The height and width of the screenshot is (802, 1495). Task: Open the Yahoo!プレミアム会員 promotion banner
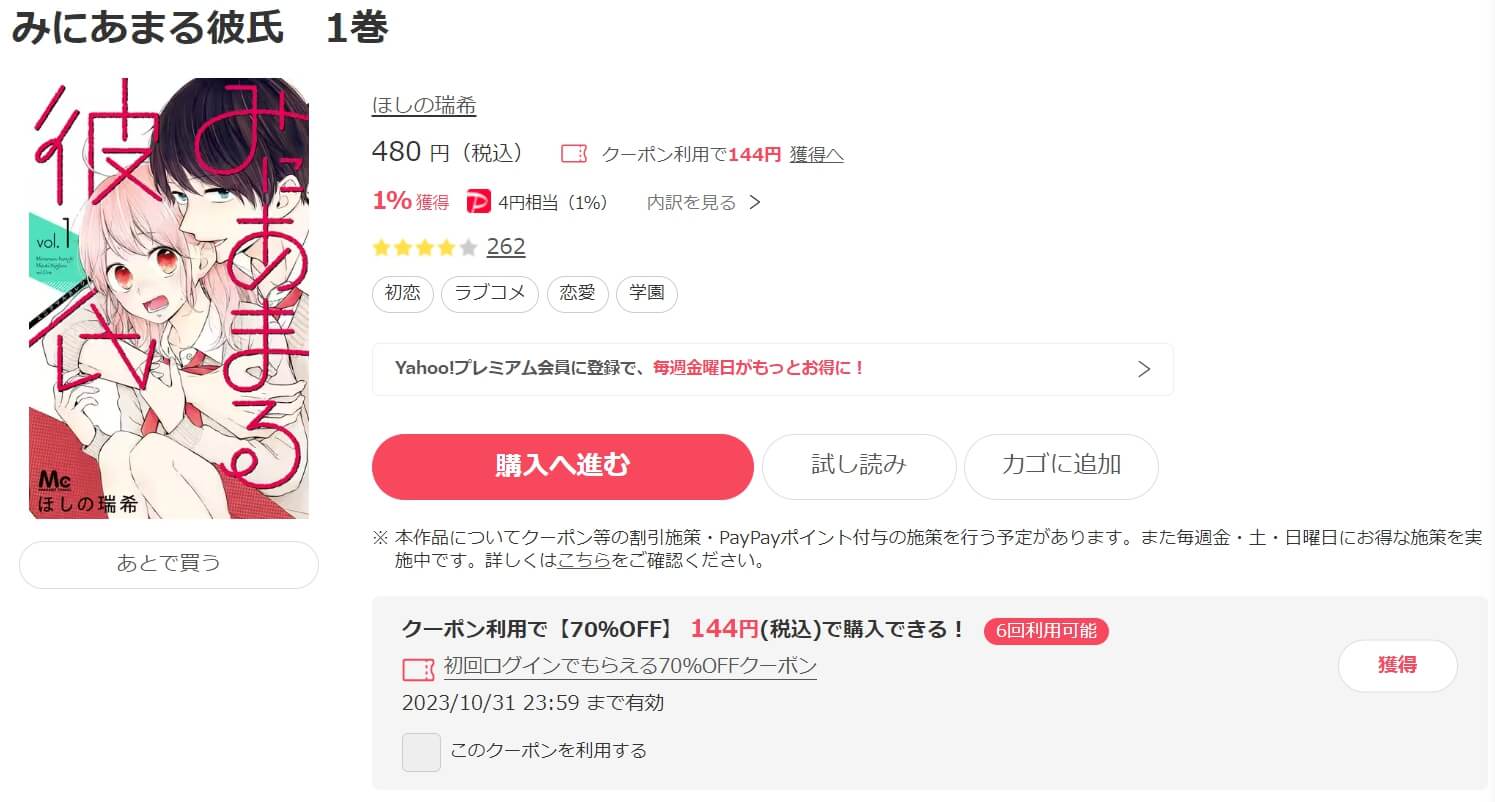(x=772, y=369)
